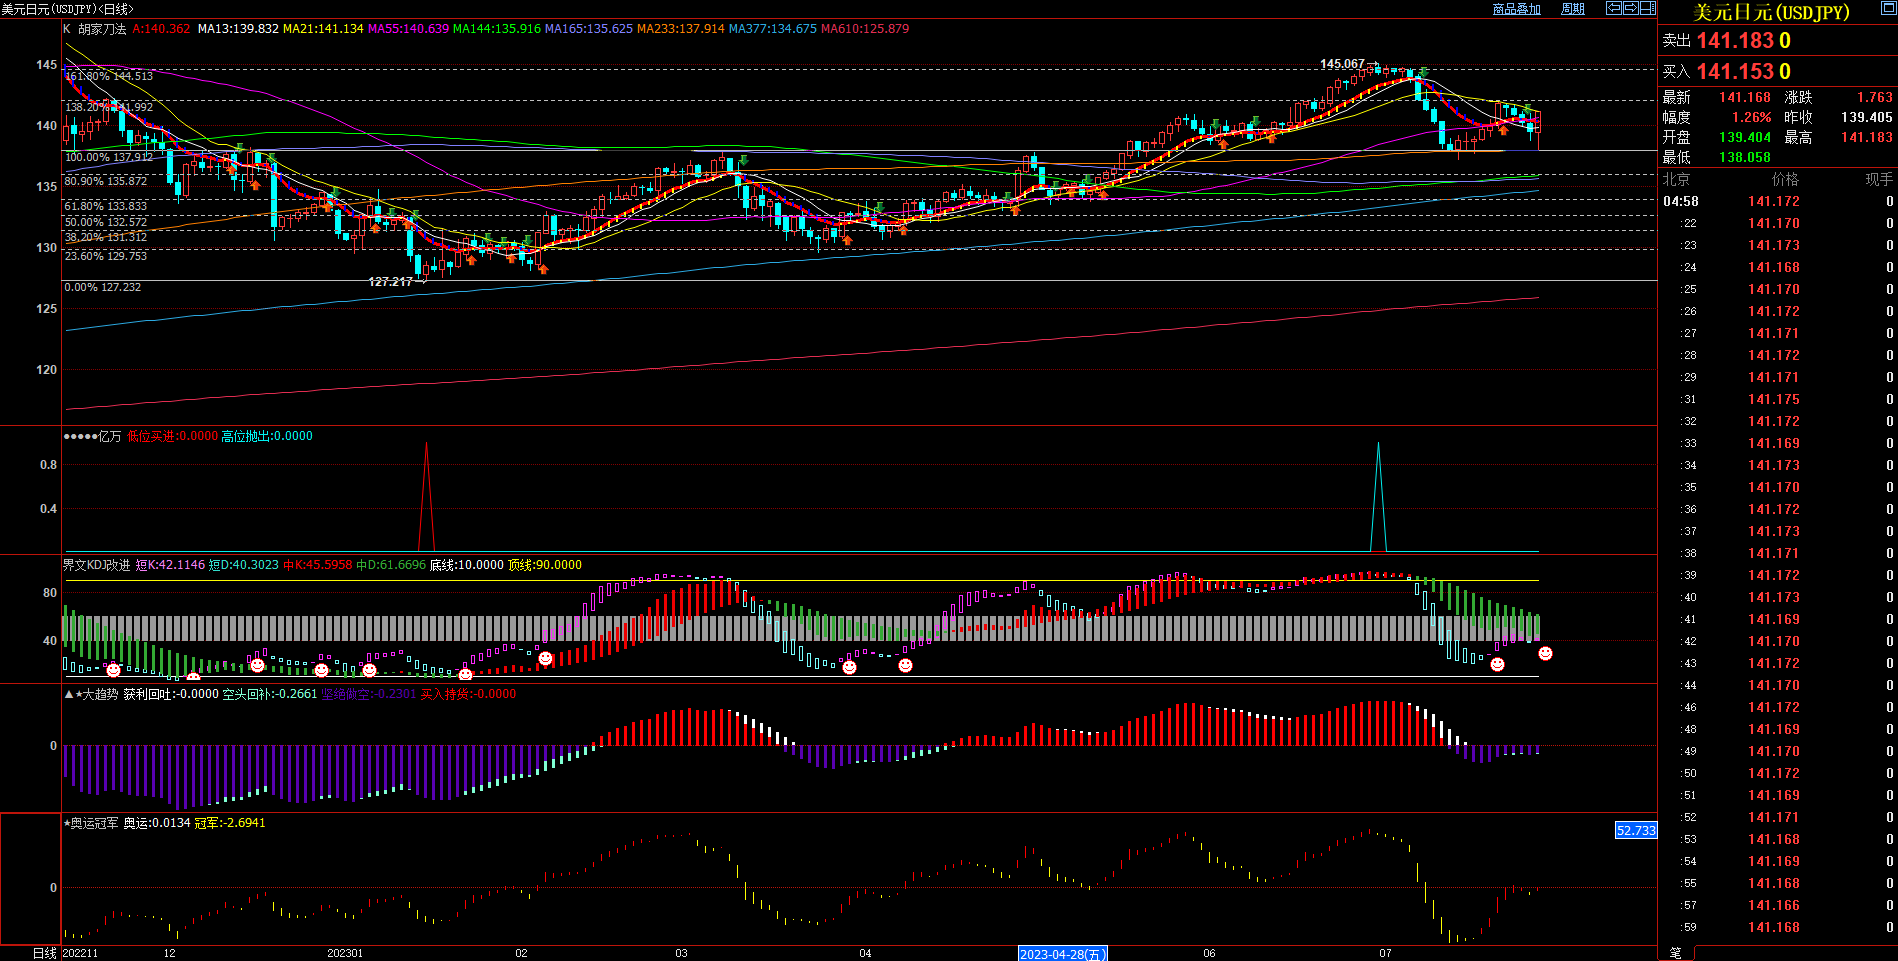Click the 胡家刀法 indicator name

[102, 29]
